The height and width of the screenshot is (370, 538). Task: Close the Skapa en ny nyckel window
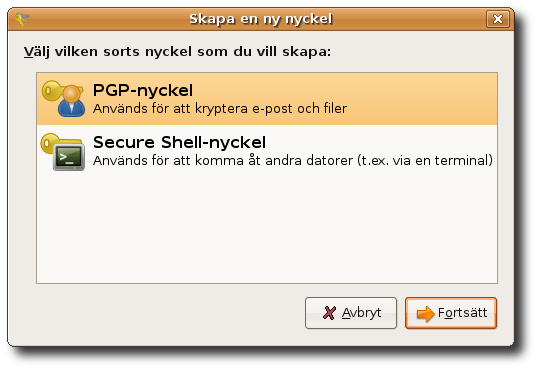tap(498, 19)
